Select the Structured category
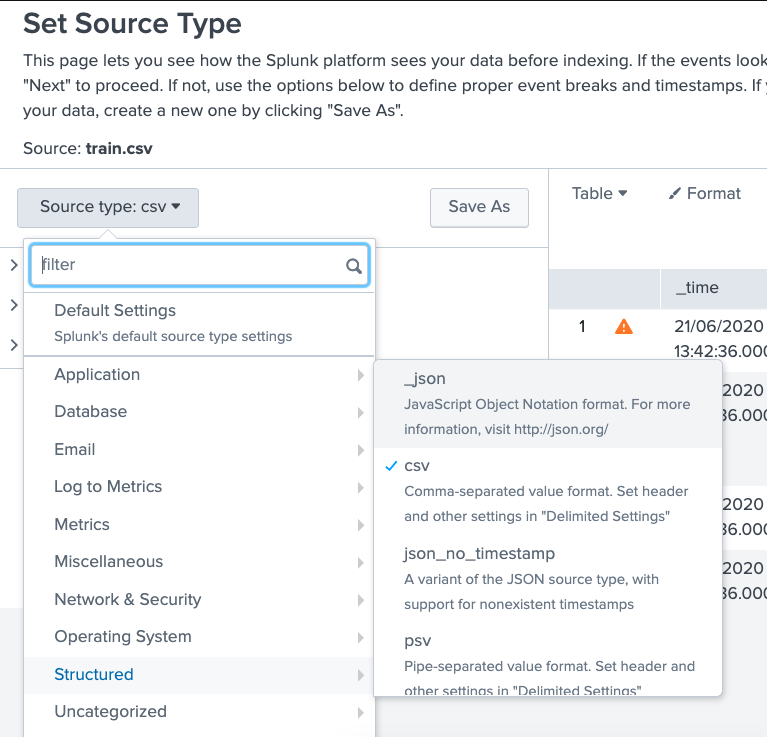The width and height of the screenshot is (767, 737). [199, 675]
